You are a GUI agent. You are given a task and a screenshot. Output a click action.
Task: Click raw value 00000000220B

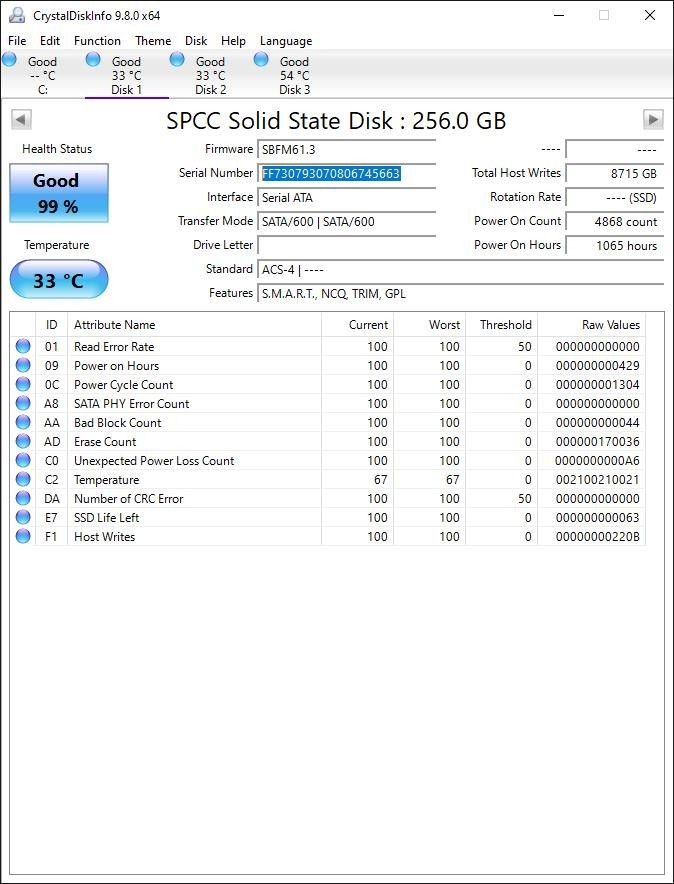point(597,537)
